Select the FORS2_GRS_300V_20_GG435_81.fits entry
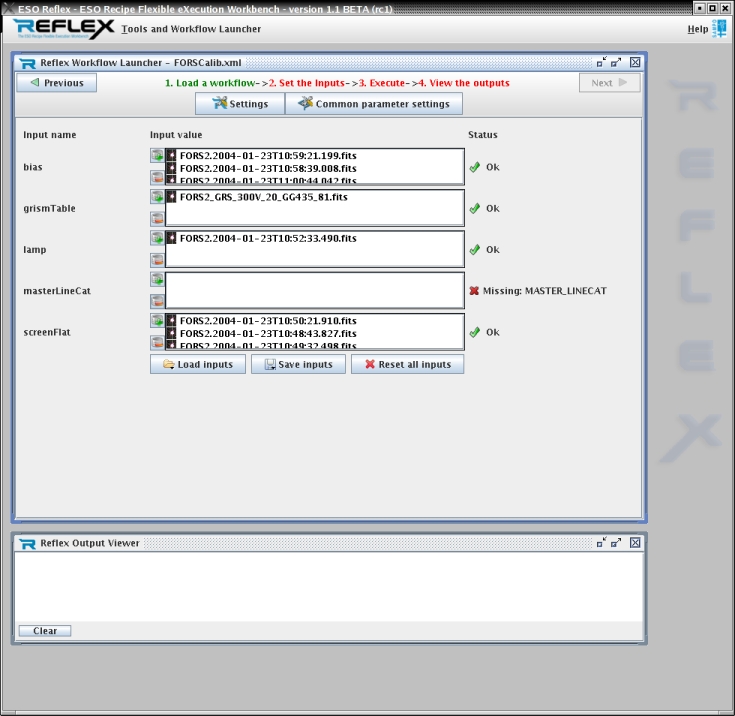Screen dimensions: 735x716 coord(264,197)
